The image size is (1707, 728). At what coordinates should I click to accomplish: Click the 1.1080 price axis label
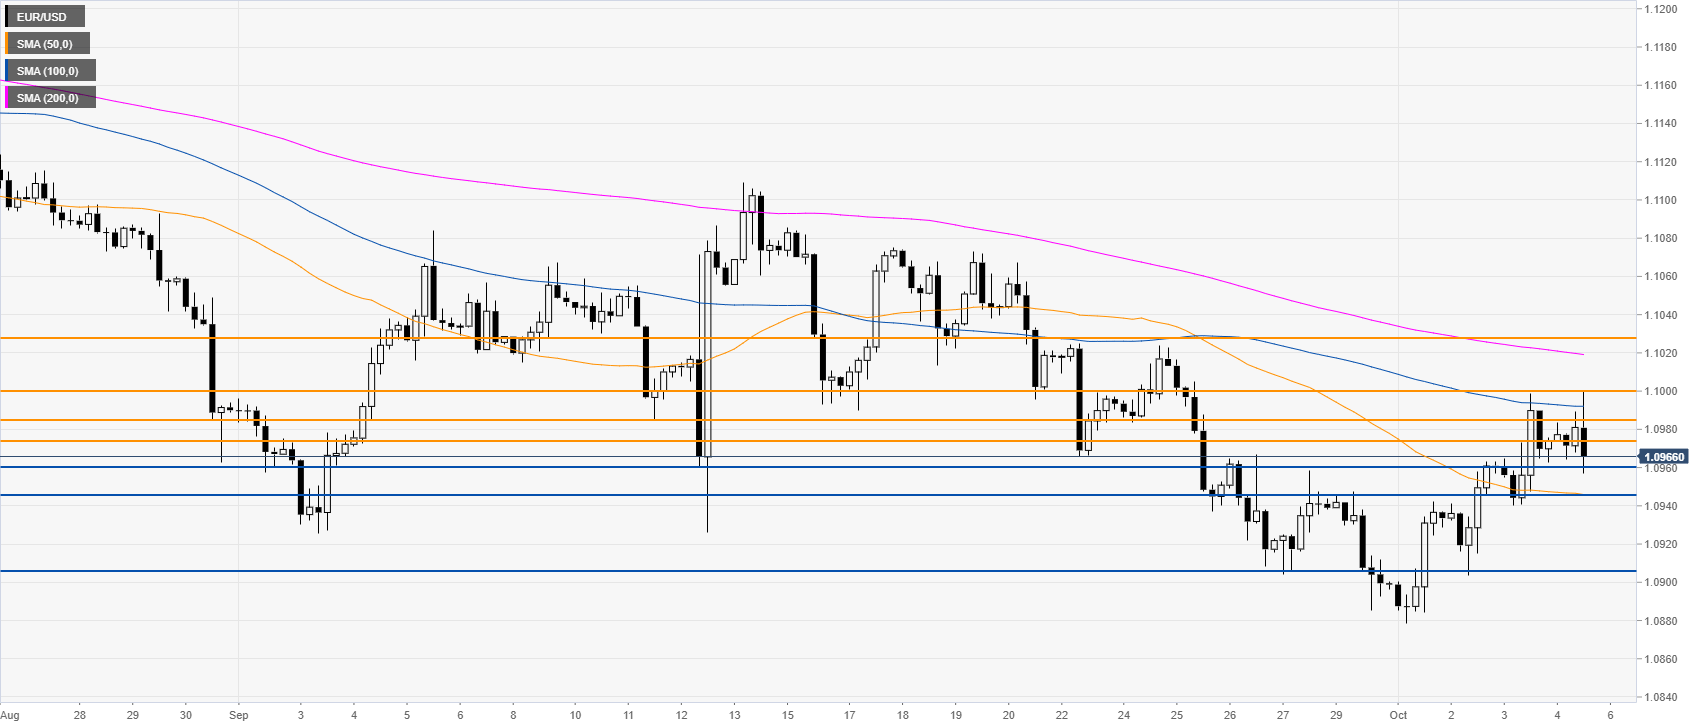click(1661, 238)
